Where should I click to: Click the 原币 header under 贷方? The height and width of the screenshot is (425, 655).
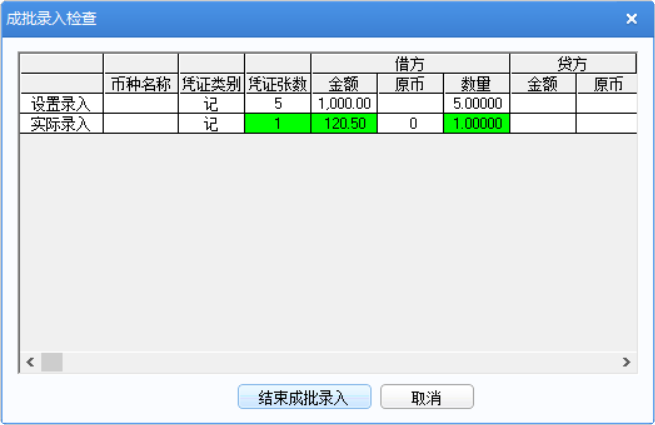[x=607, y=84]
